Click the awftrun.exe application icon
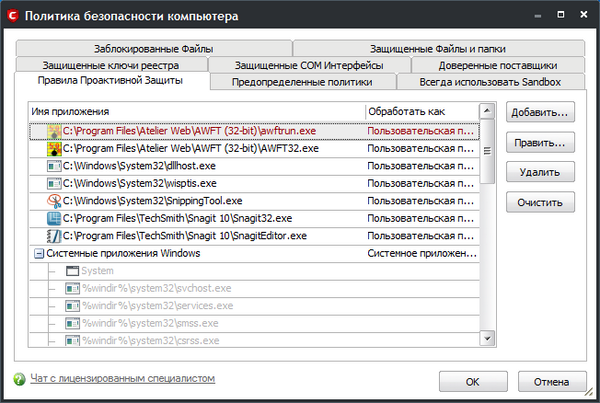The height and width of the screenshot is (403, 600). point(53,130)
